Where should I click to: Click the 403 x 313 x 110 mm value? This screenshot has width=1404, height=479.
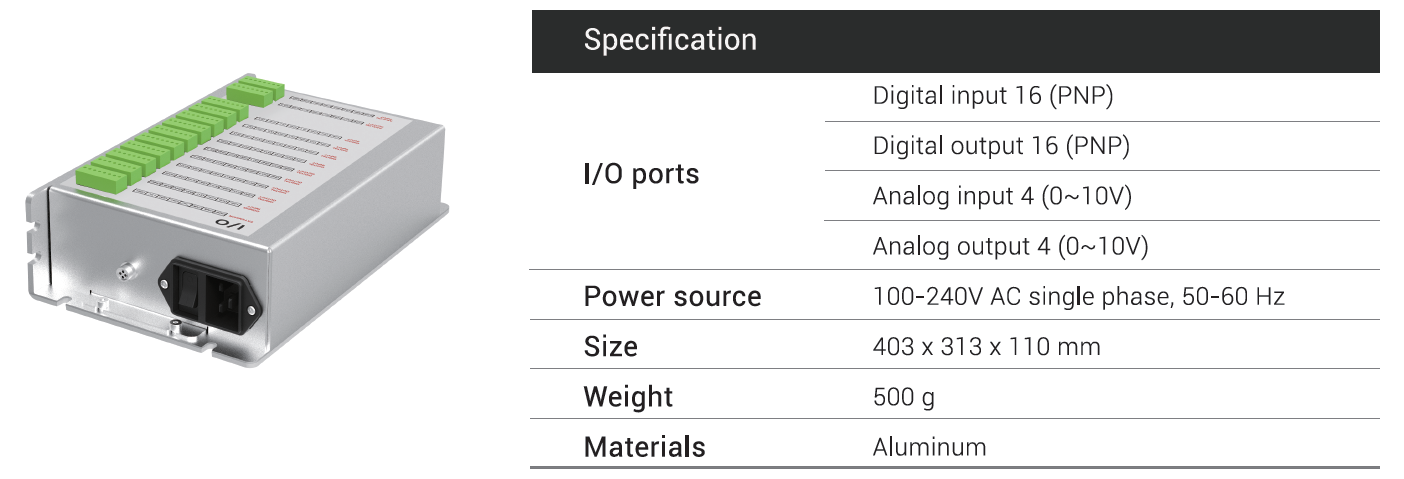pos(986,347)
